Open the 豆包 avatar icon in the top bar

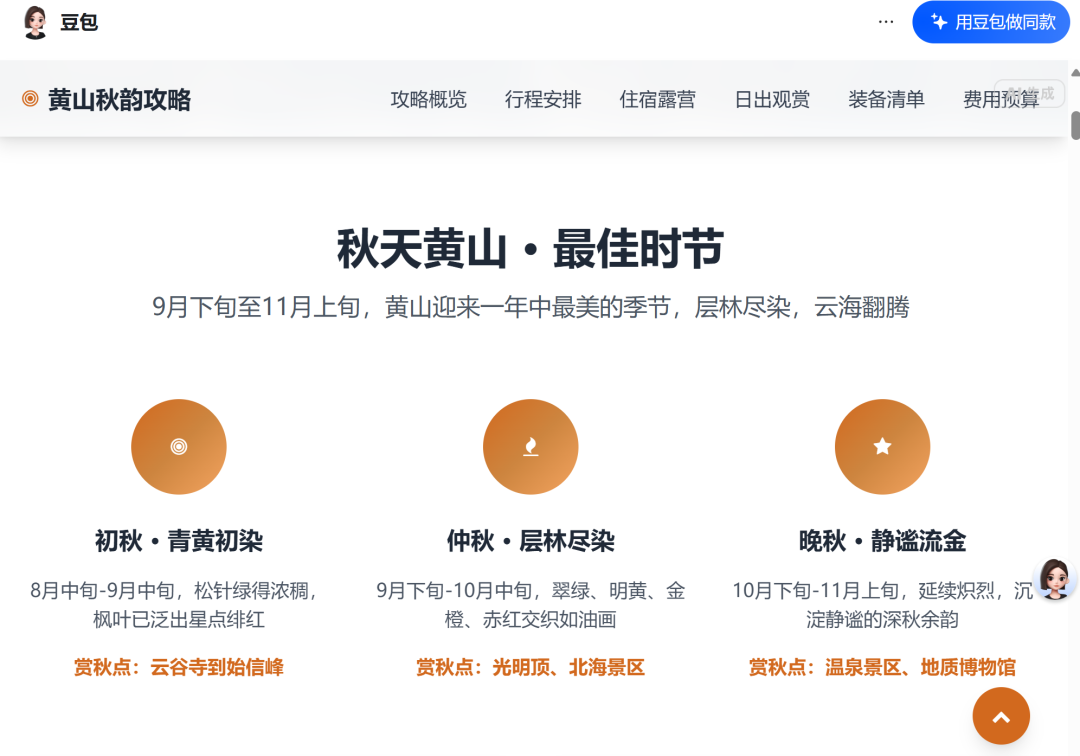point(35,22)
